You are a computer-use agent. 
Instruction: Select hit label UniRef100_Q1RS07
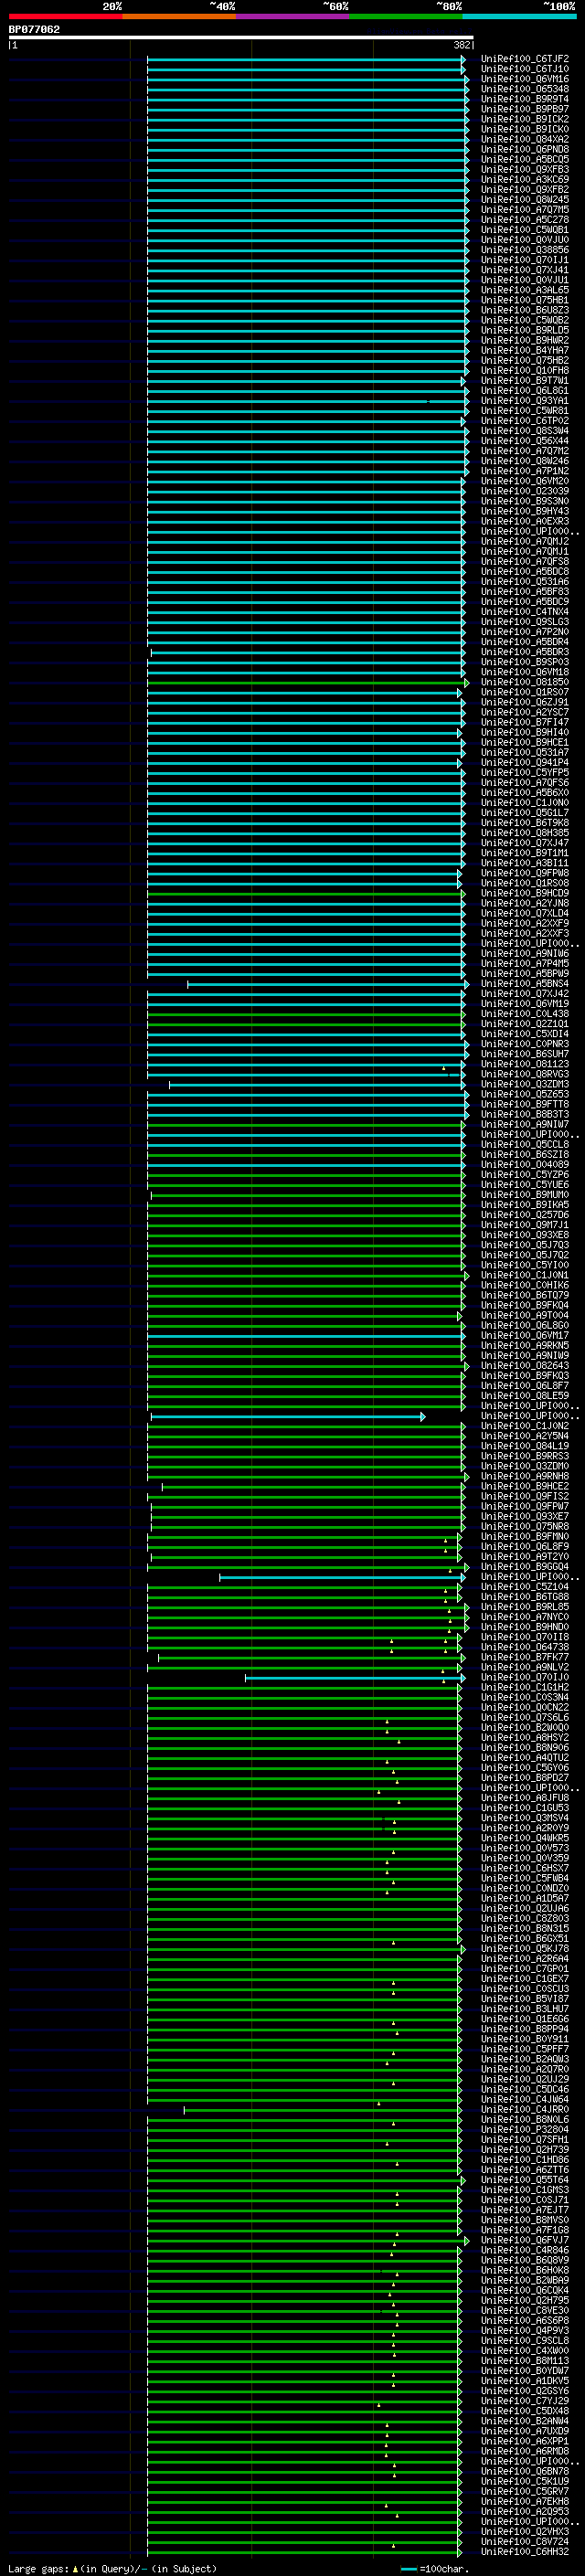pyautogui.click(x=525, y=692)
